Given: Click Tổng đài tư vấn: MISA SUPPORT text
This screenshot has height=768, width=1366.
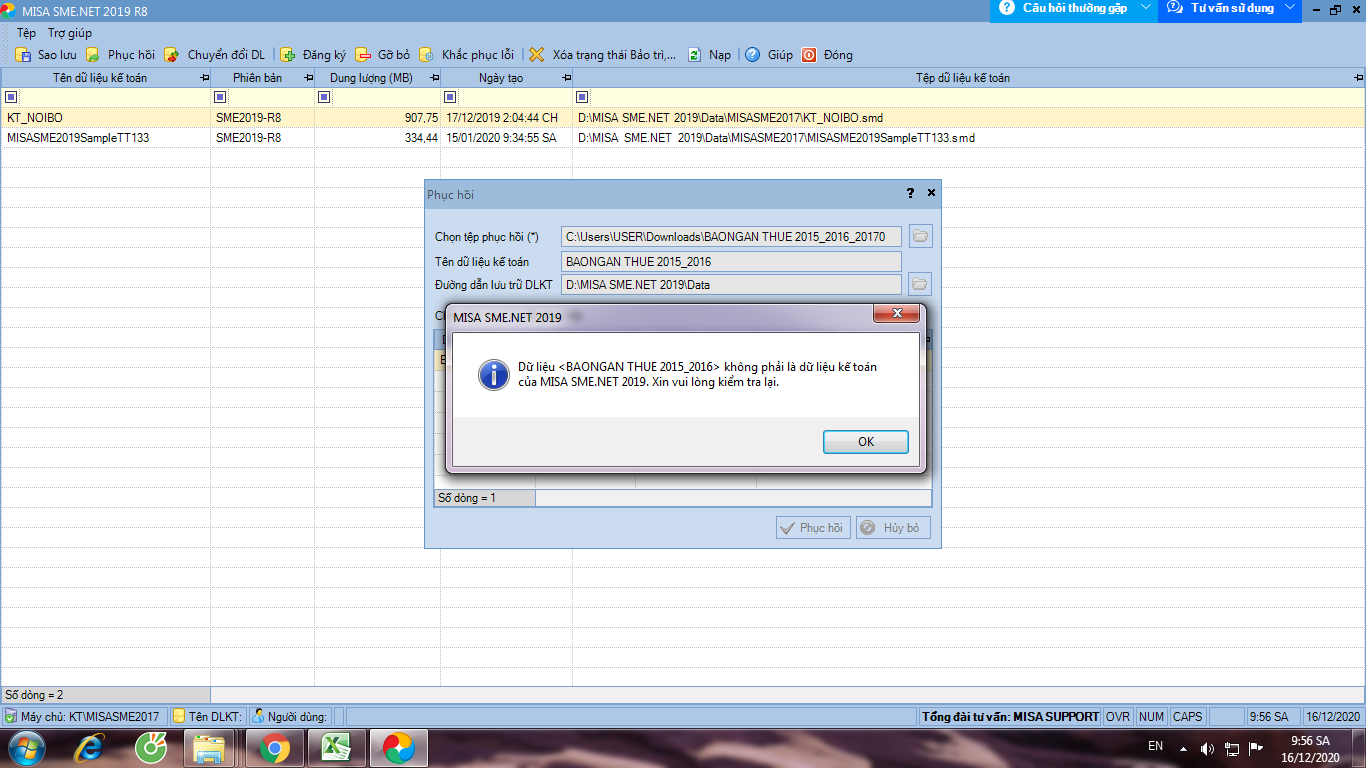Looking at the screenshot, I should [x=1010, y=717].
